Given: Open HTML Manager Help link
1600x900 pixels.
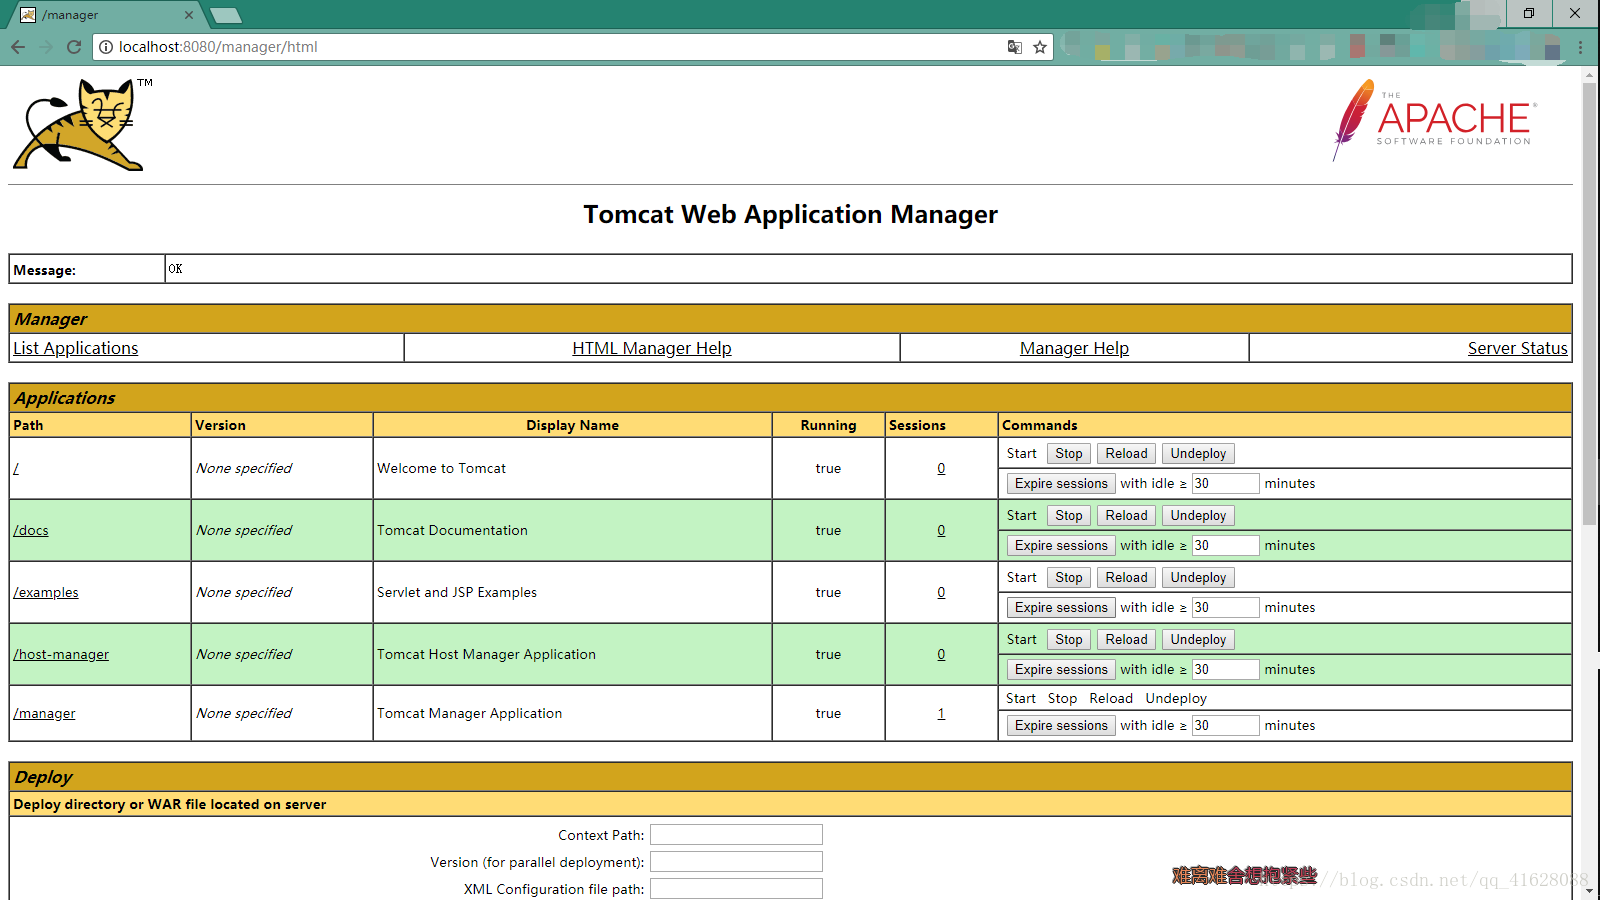Looking at the screenshot, I should click(x=652, y=348).
